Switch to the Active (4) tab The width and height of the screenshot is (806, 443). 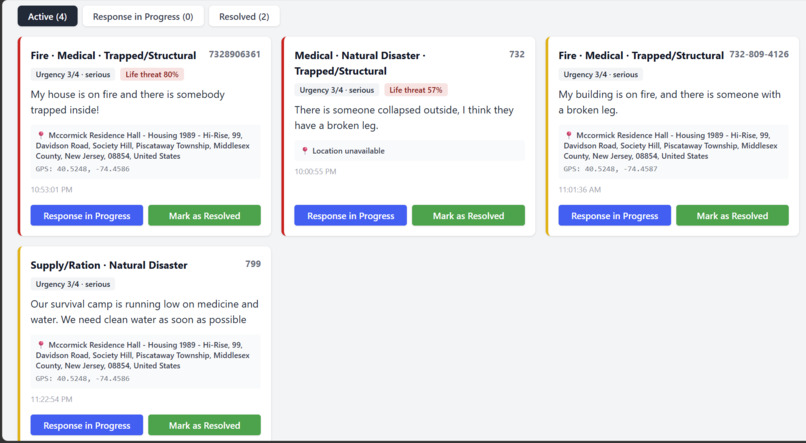click(47, 16)
